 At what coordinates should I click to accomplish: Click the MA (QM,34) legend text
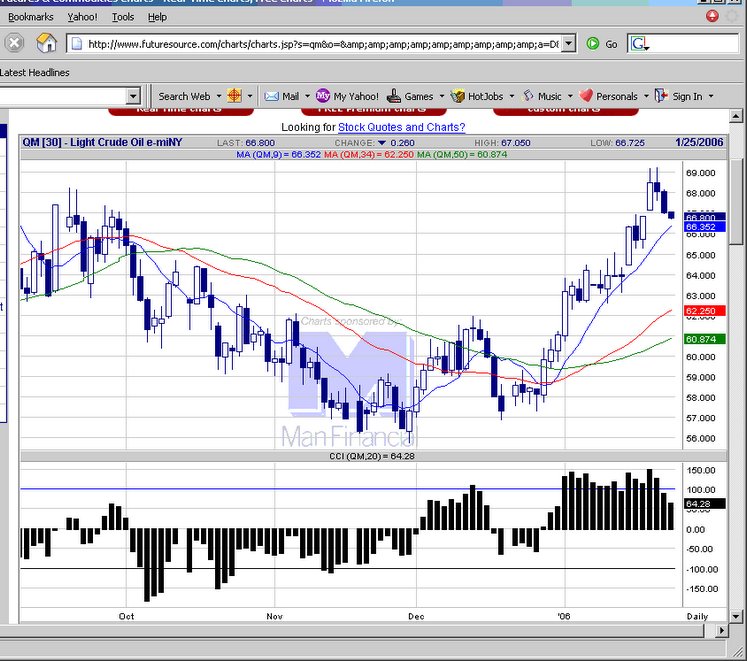click(368, 154)
